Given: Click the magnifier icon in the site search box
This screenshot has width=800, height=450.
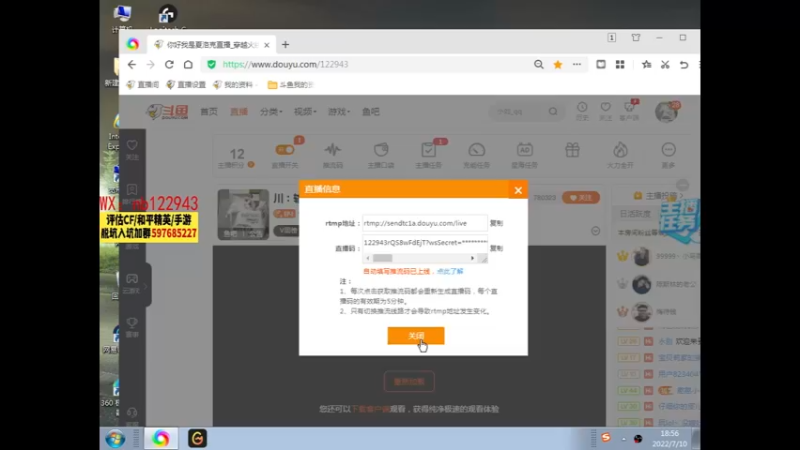Looking at the screenshot, I should point(553,112).
